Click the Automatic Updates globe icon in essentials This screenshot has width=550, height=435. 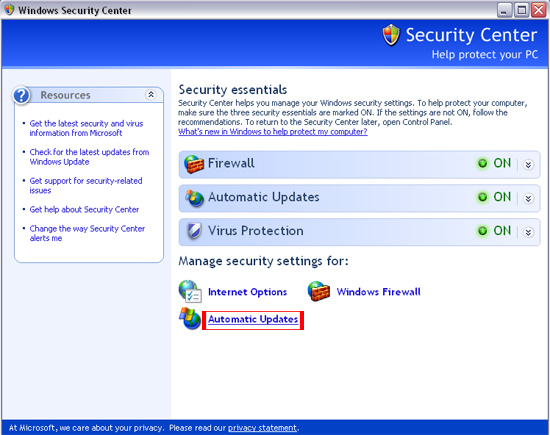(x=195, y=198)
